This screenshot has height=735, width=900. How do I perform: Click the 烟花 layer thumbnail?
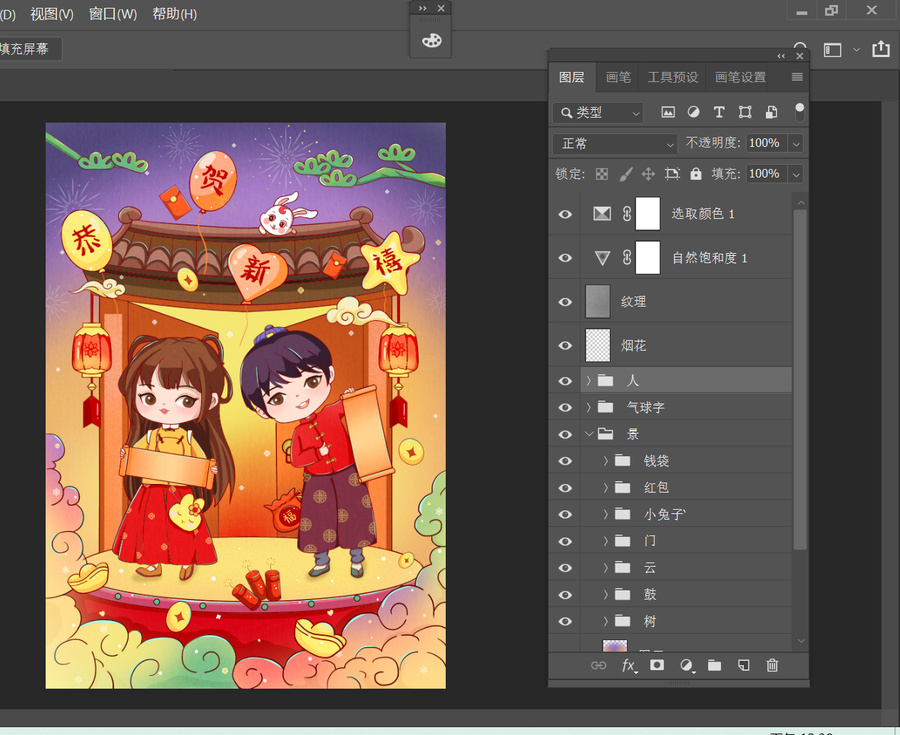(598, 345)
